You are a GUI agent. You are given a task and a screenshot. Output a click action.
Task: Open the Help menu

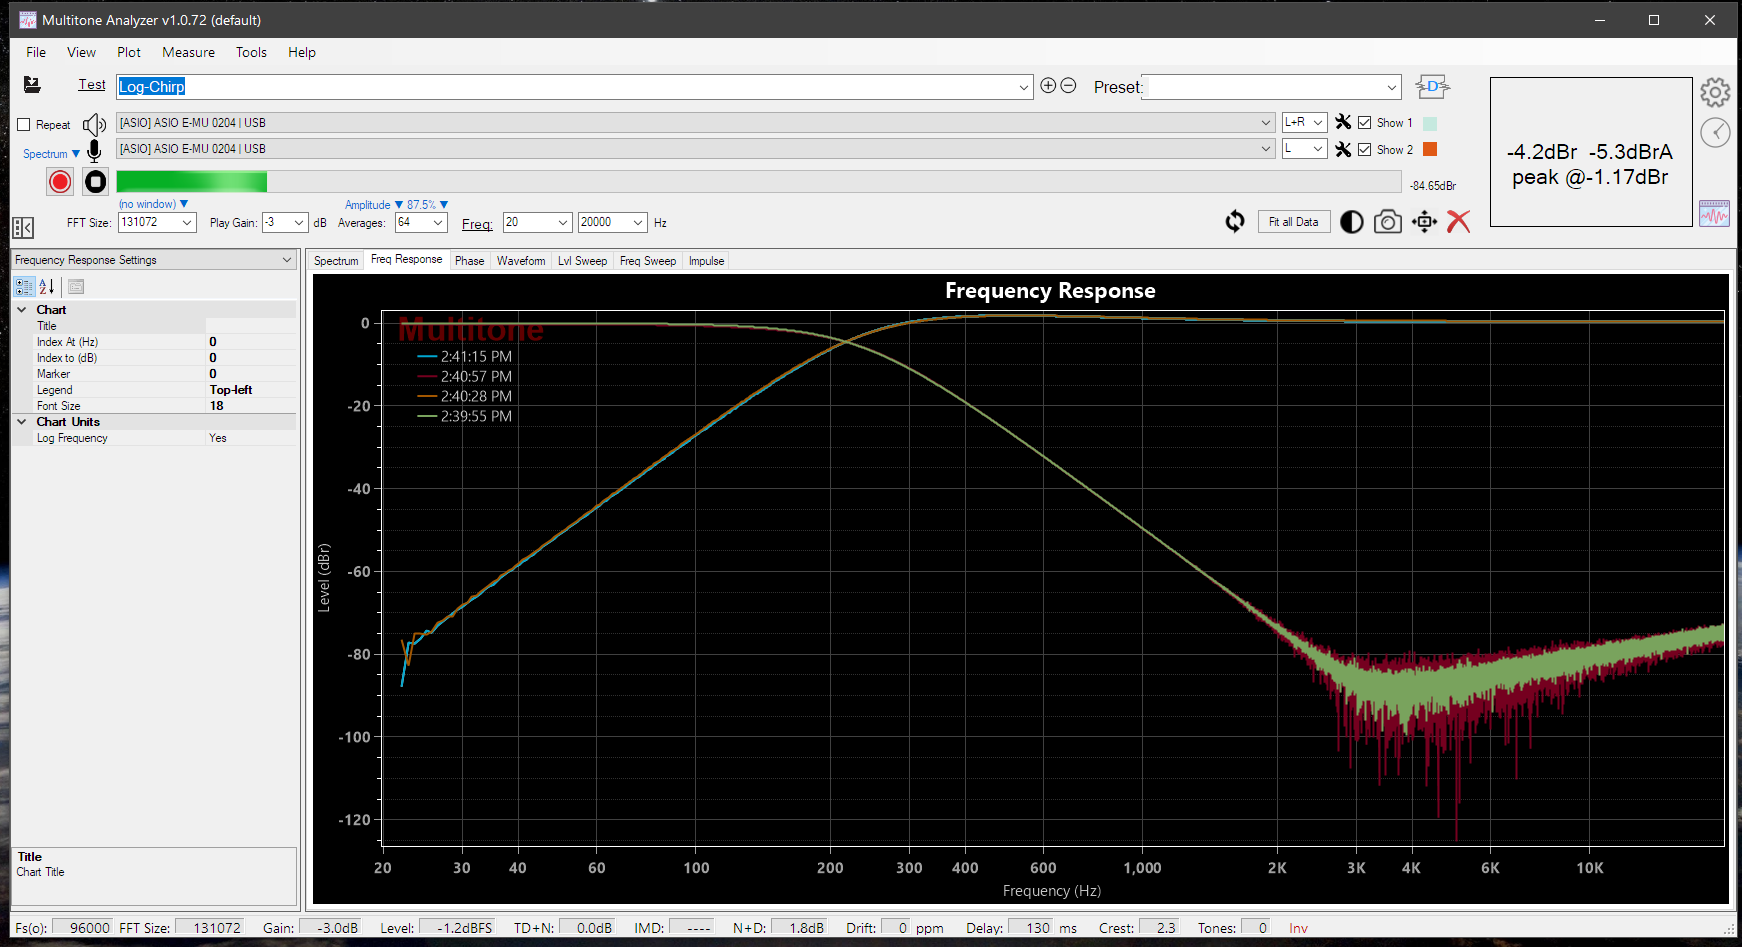302,52
